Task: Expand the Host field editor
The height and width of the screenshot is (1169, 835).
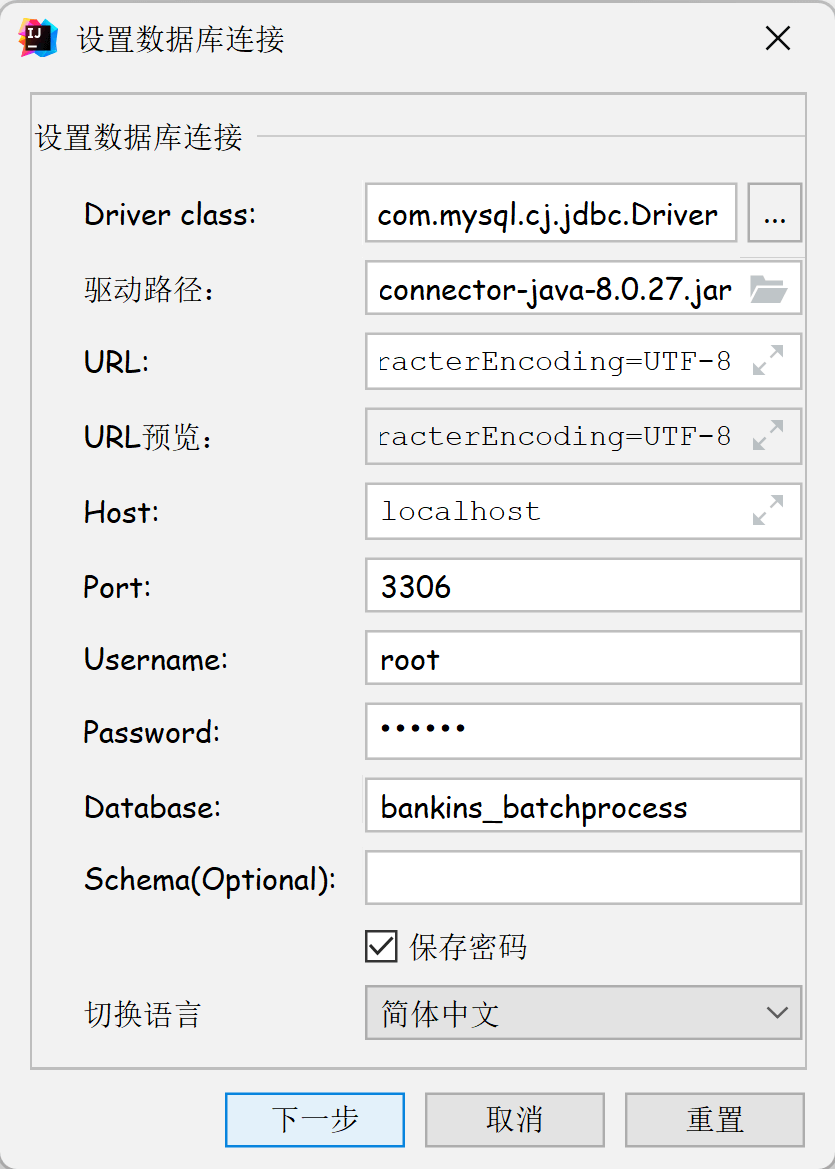Action: pos(768,511)
